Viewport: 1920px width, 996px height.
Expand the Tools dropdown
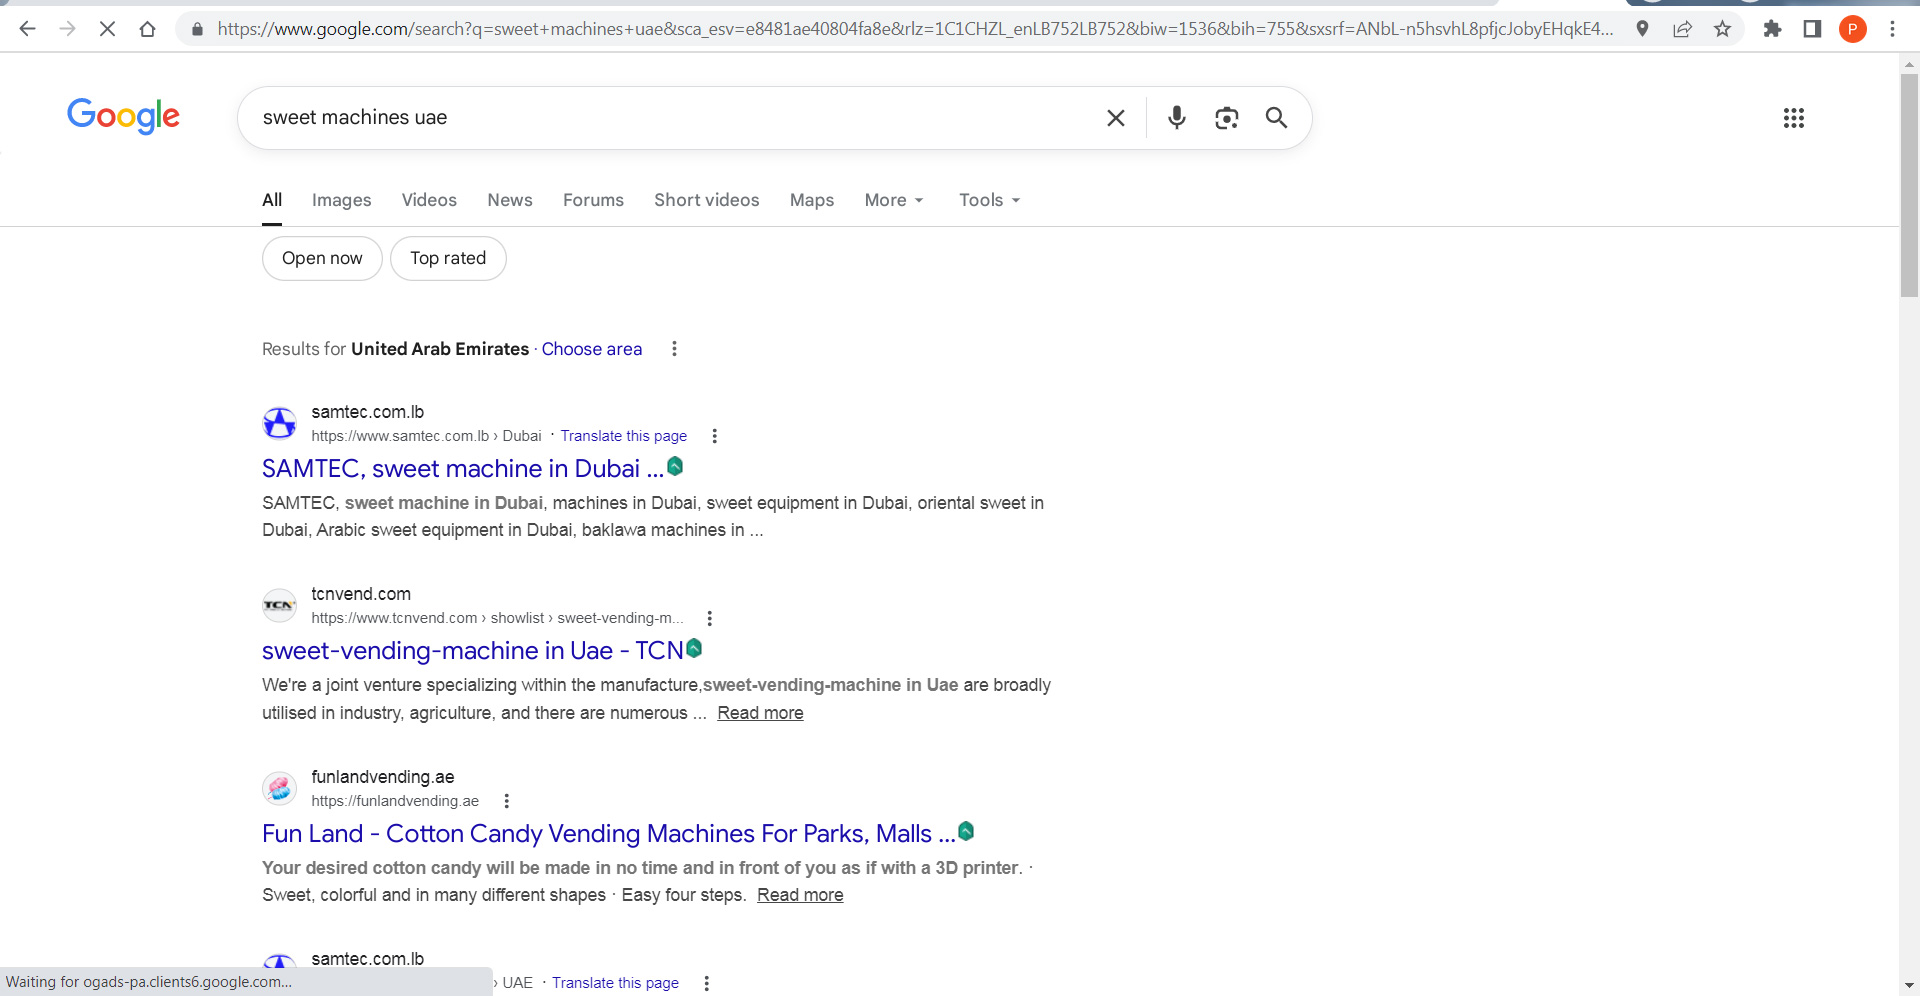[989, 200]
